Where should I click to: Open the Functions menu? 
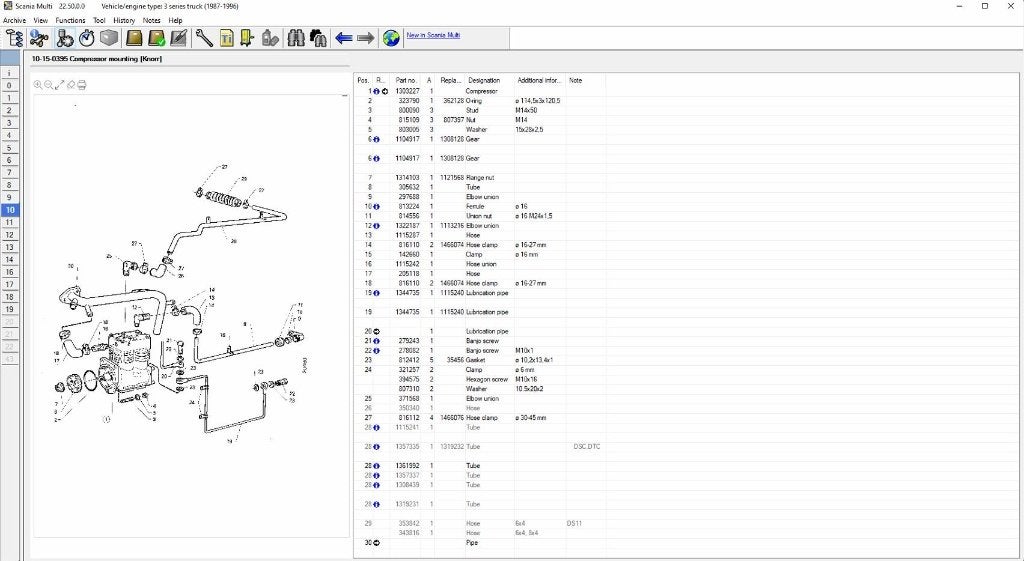[70, 20]
